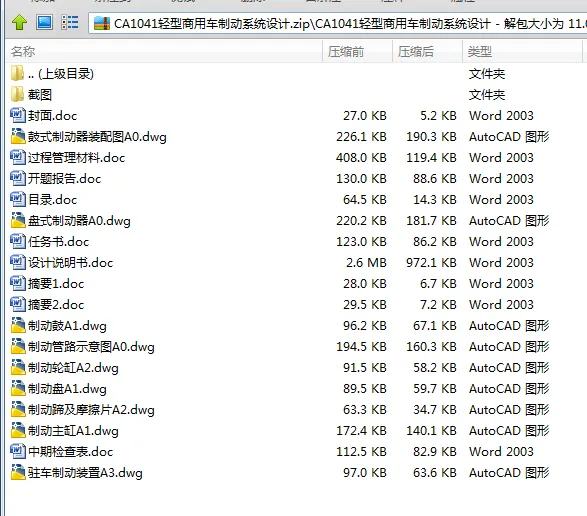Click 140.1 KB compressed size cell
This screenshot has height=516, width=587.
coord(431,430)
